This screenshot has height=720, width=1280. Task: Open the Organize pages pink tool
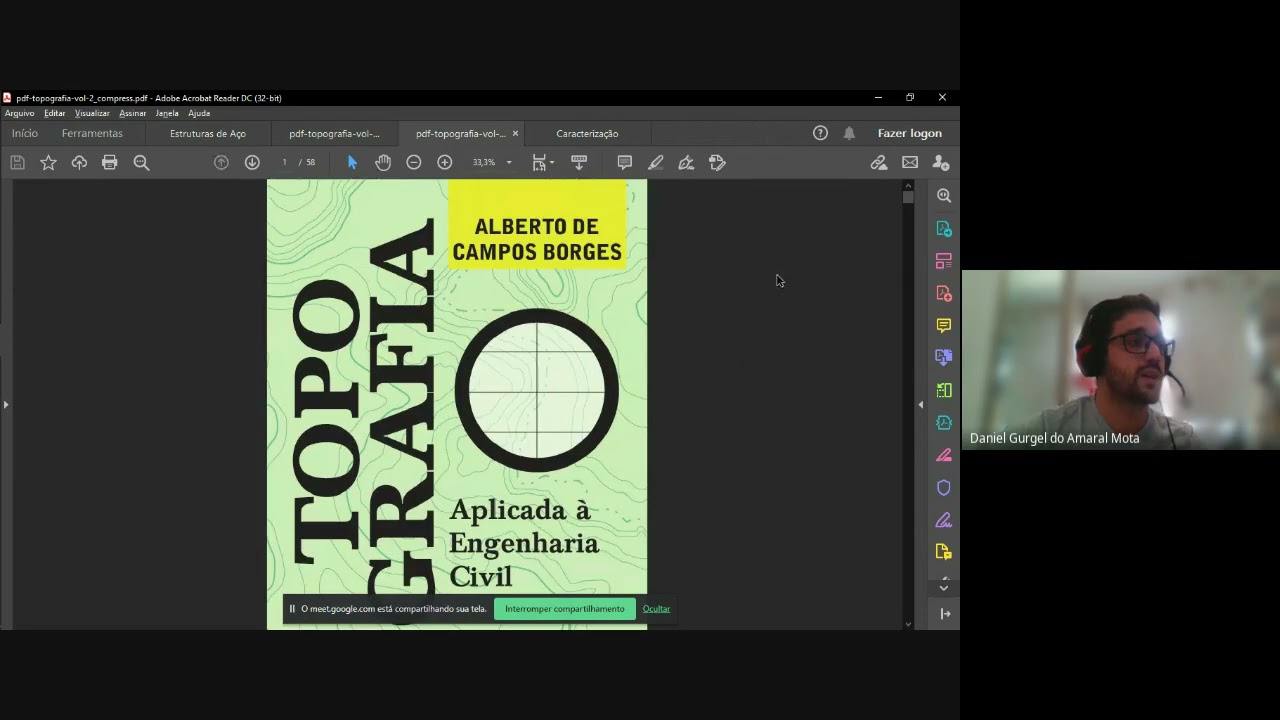[x=944, y=261]
